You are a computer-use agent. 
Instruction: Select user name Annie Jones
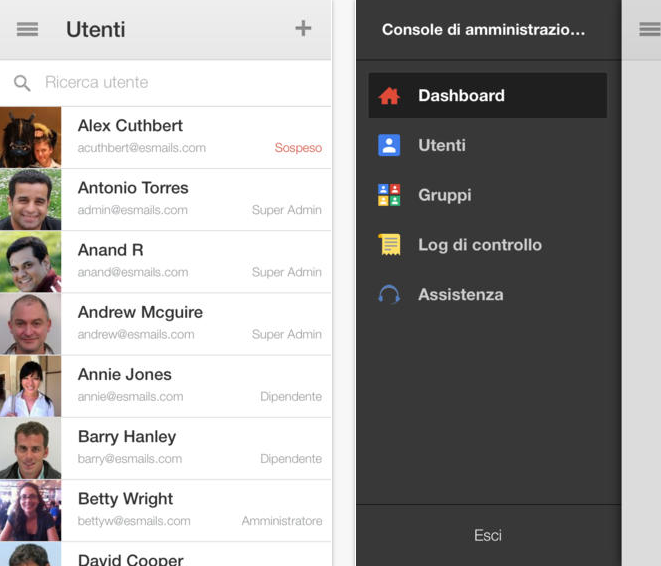(x=125, y=374)
